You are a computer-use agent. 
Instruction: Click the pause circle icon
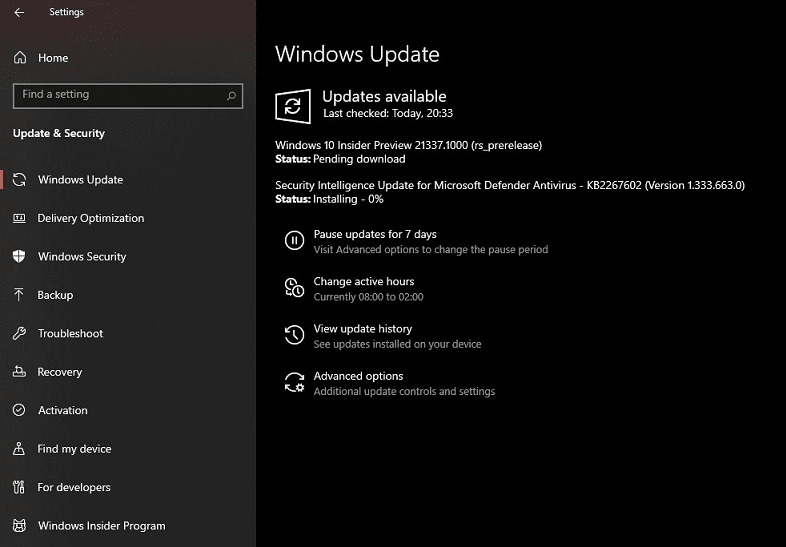(294, 240)
